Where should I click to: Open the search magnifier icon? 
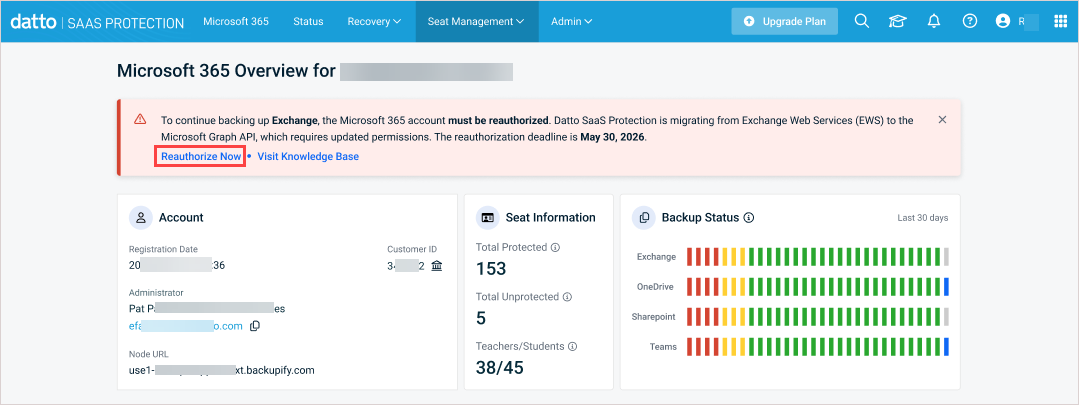861,21
